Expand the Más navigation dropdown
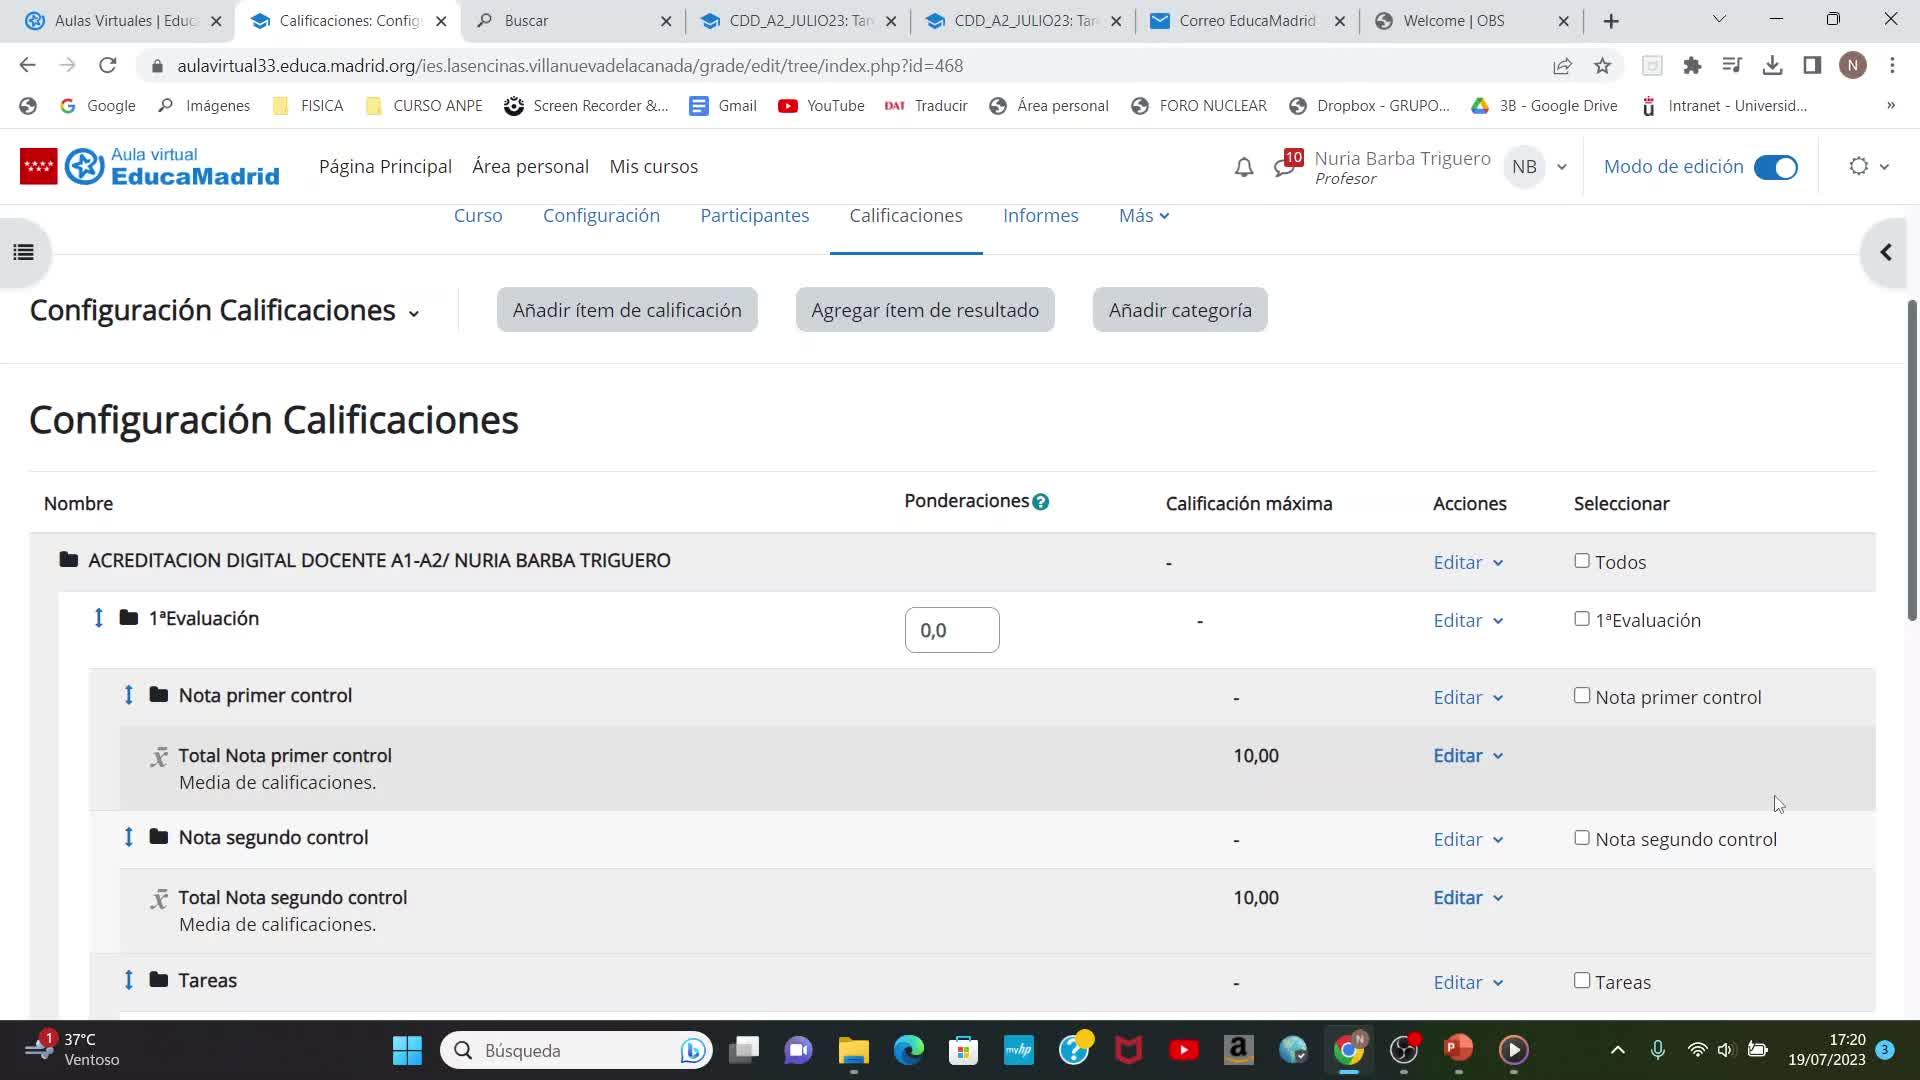The width and height of the screenshot is (1920, 1080). (1143, 216)
